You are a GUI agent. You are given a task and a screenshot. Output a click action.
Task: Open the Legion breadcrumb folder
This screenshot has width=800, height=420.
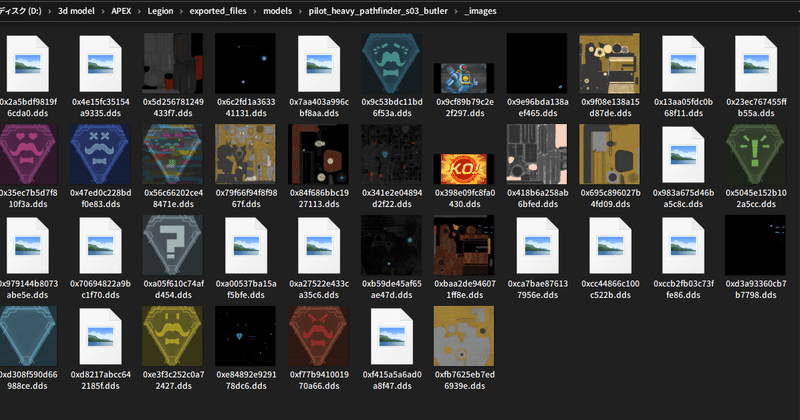[160, 11]
